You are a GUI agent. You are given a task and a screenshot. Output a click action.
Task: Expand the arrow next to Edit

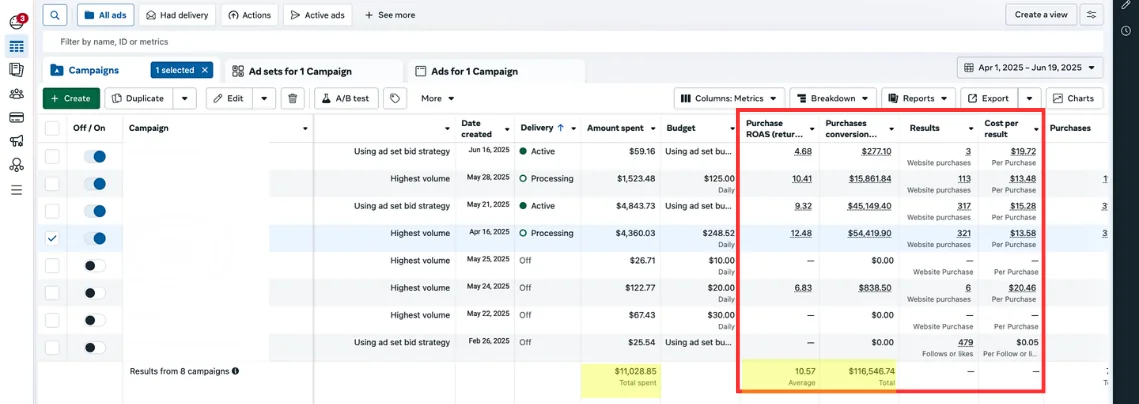click(264, 98)
